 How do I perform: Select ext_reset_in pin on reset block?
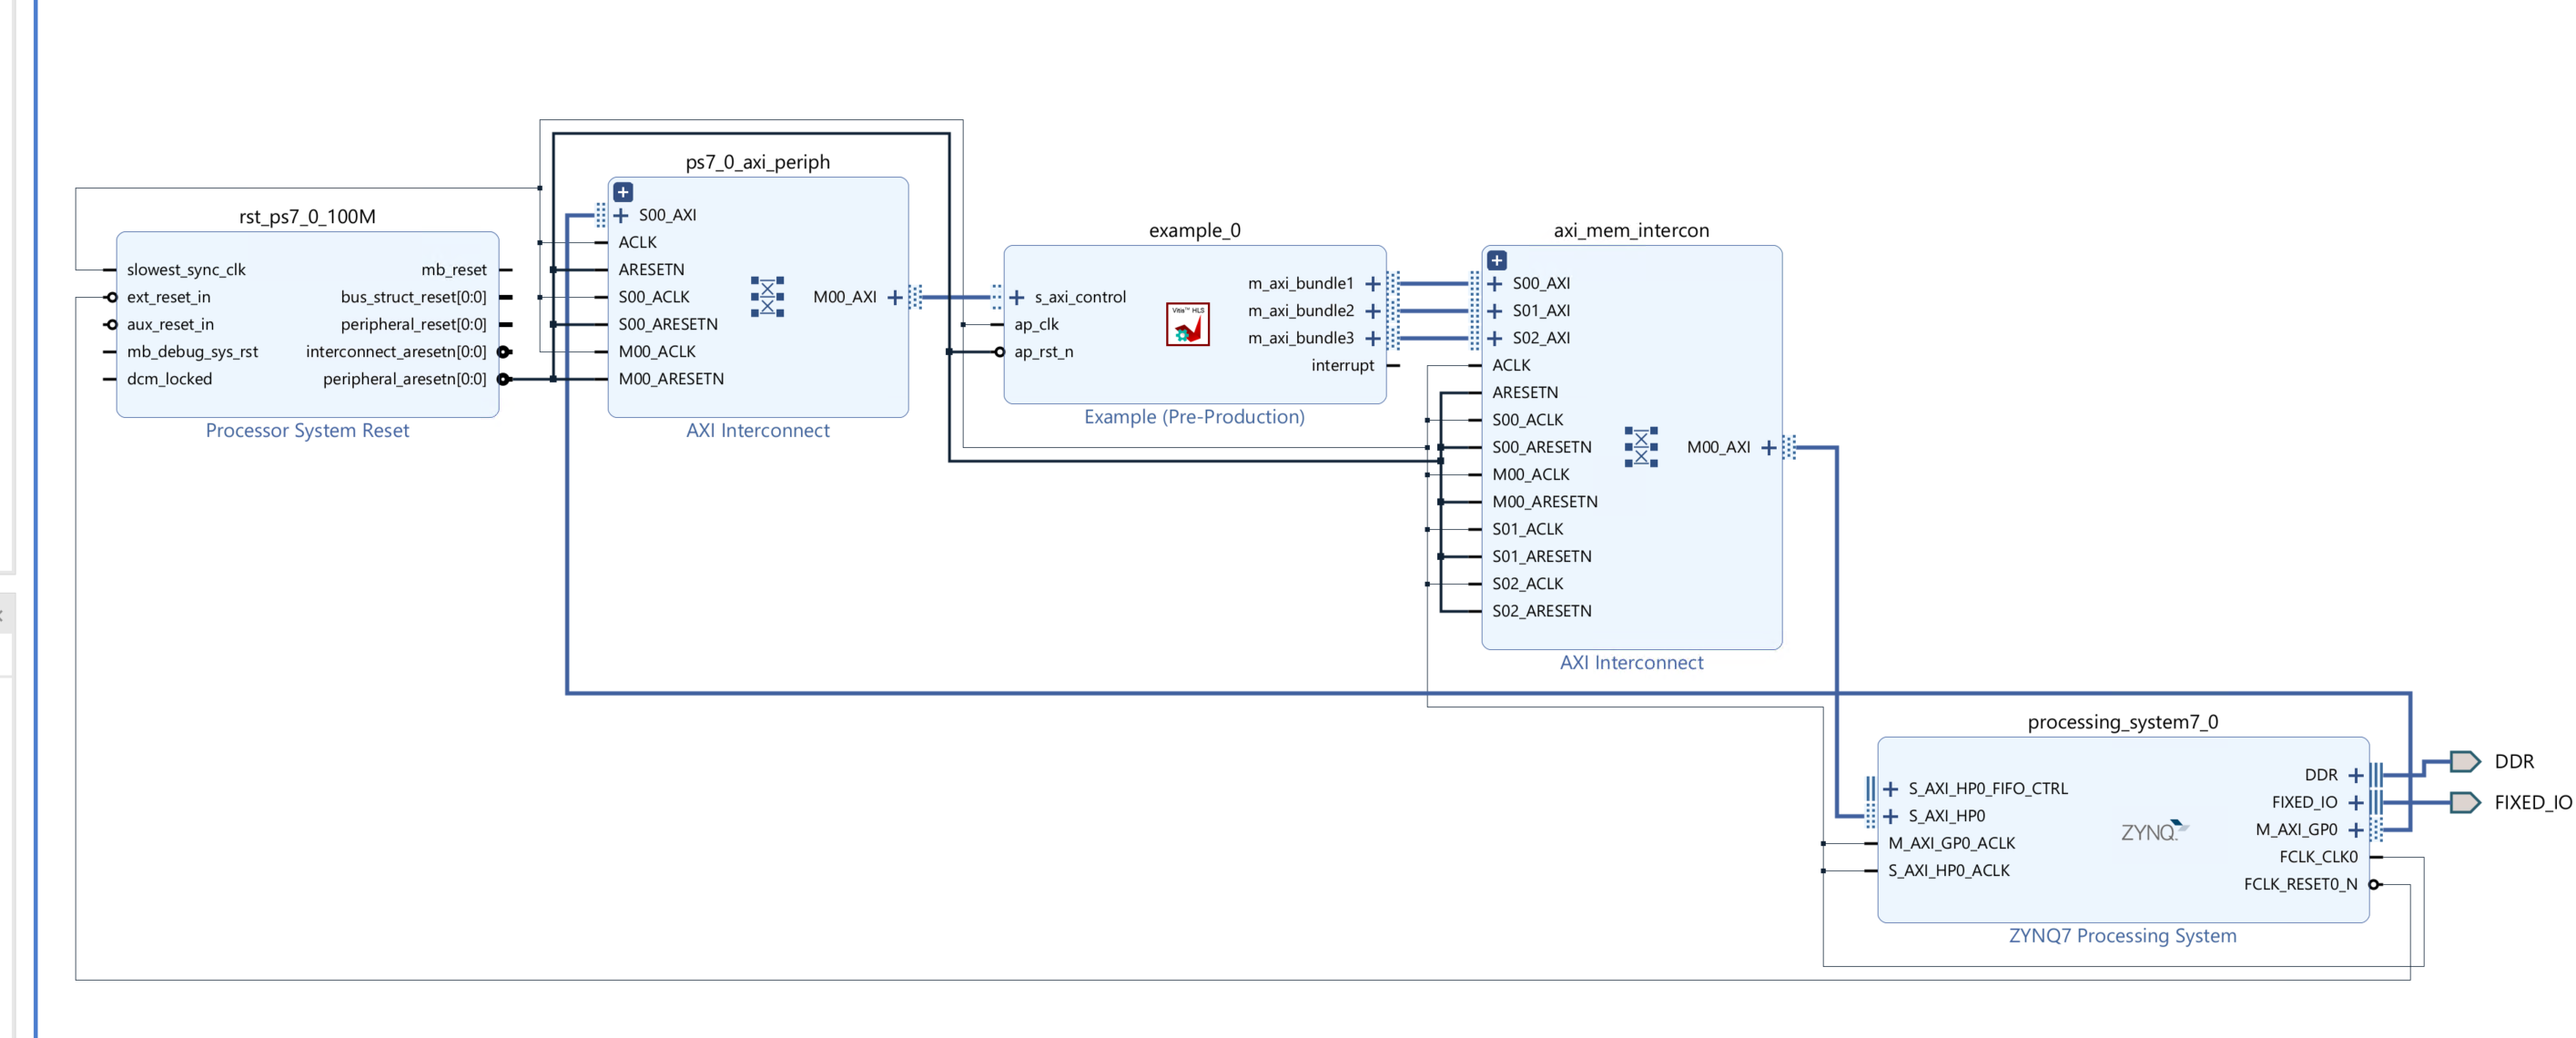pos(168,297)
